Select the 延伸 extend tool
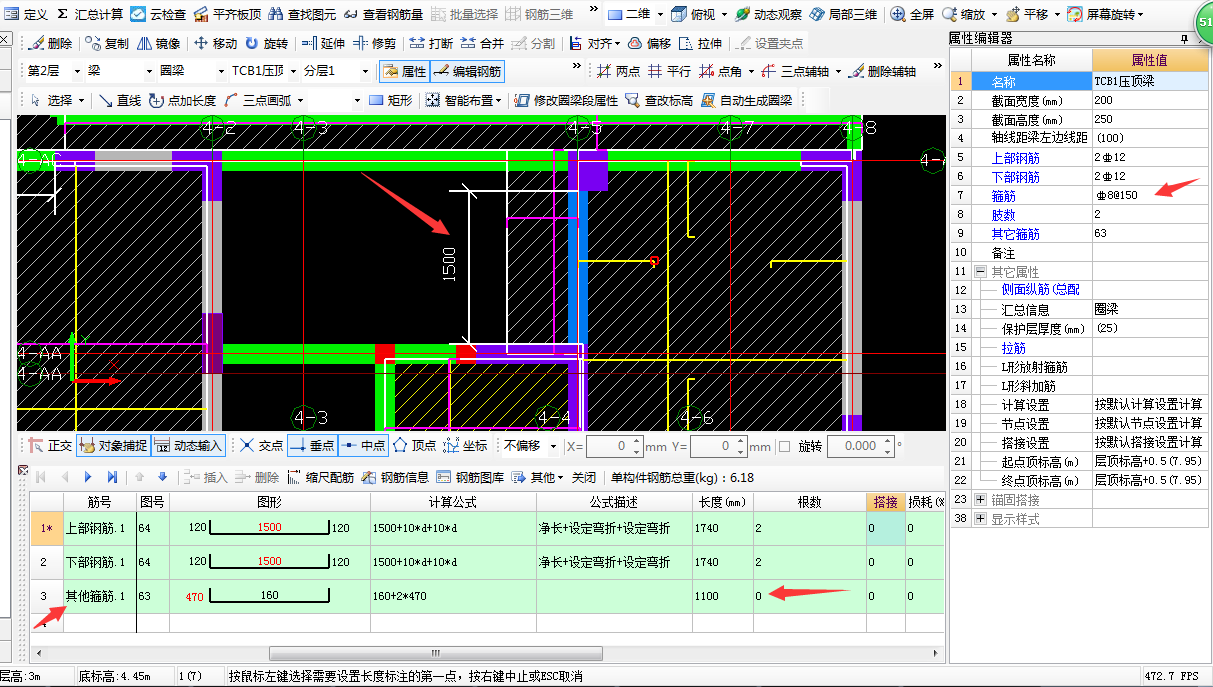The image size is (1213, 687). coord(322,43)
